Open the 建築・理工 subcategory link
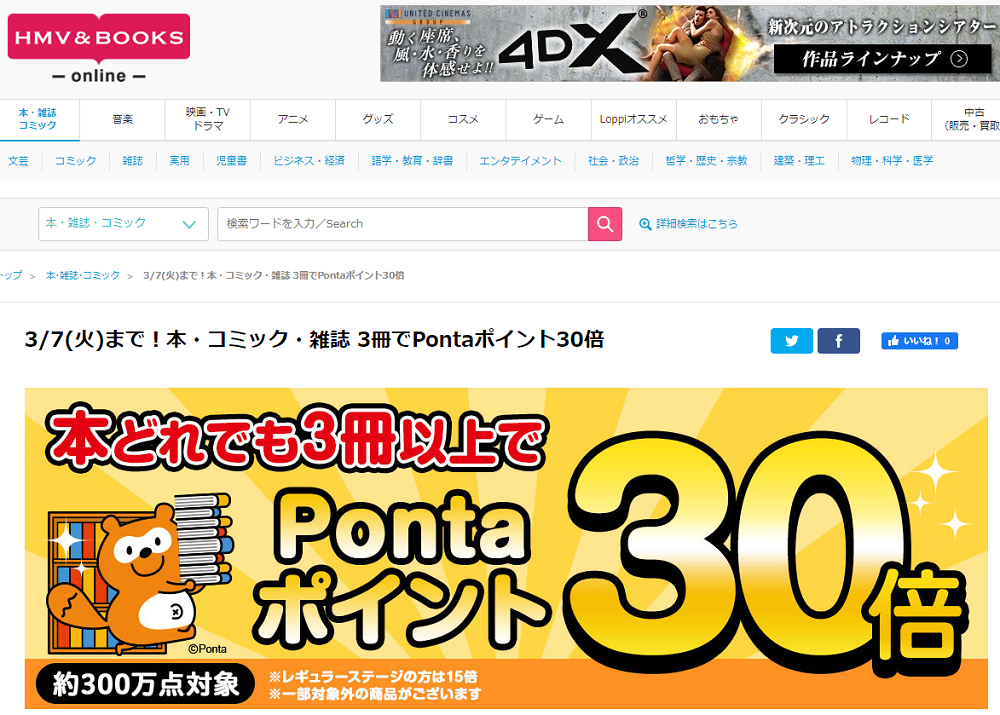1000x715 pixels. (x=799, y=161)
